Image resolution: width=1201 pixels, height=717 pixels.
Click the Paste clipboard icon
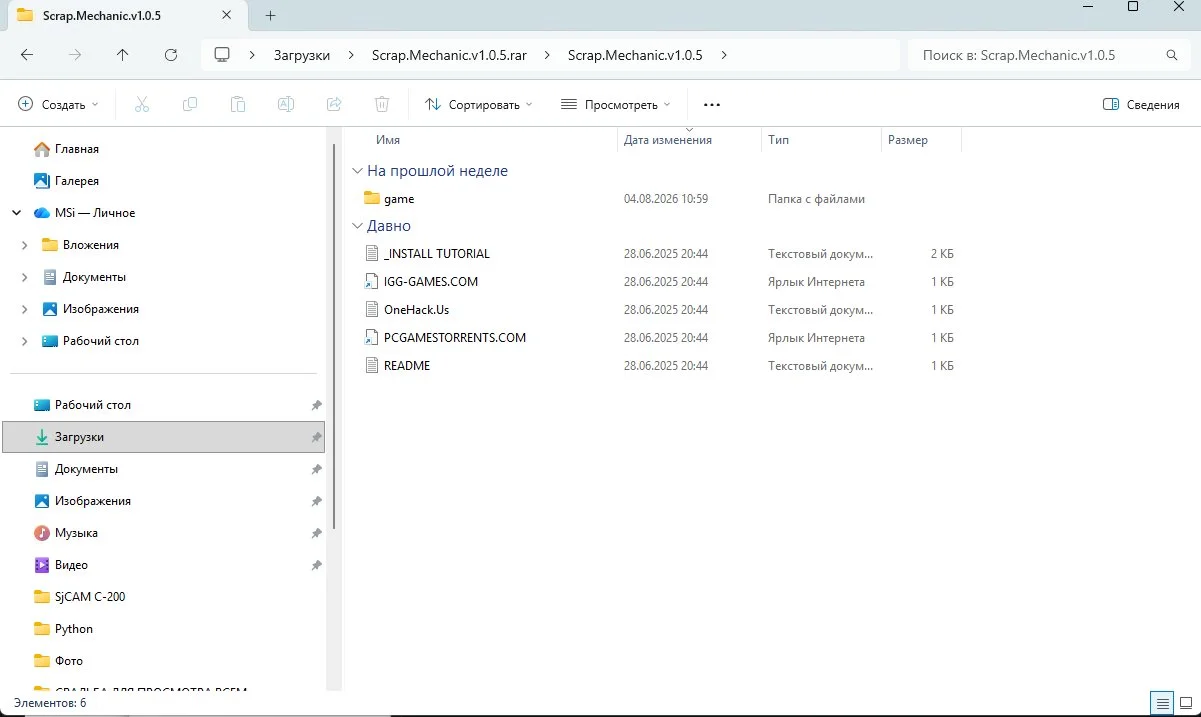click(237, 104)
